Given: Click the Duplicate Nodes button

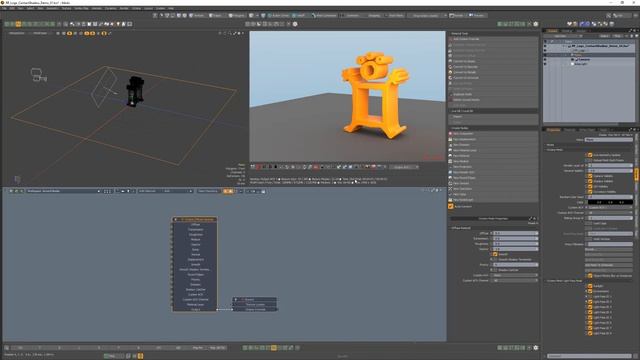Looking at the screenshot, I should point(493,94).
